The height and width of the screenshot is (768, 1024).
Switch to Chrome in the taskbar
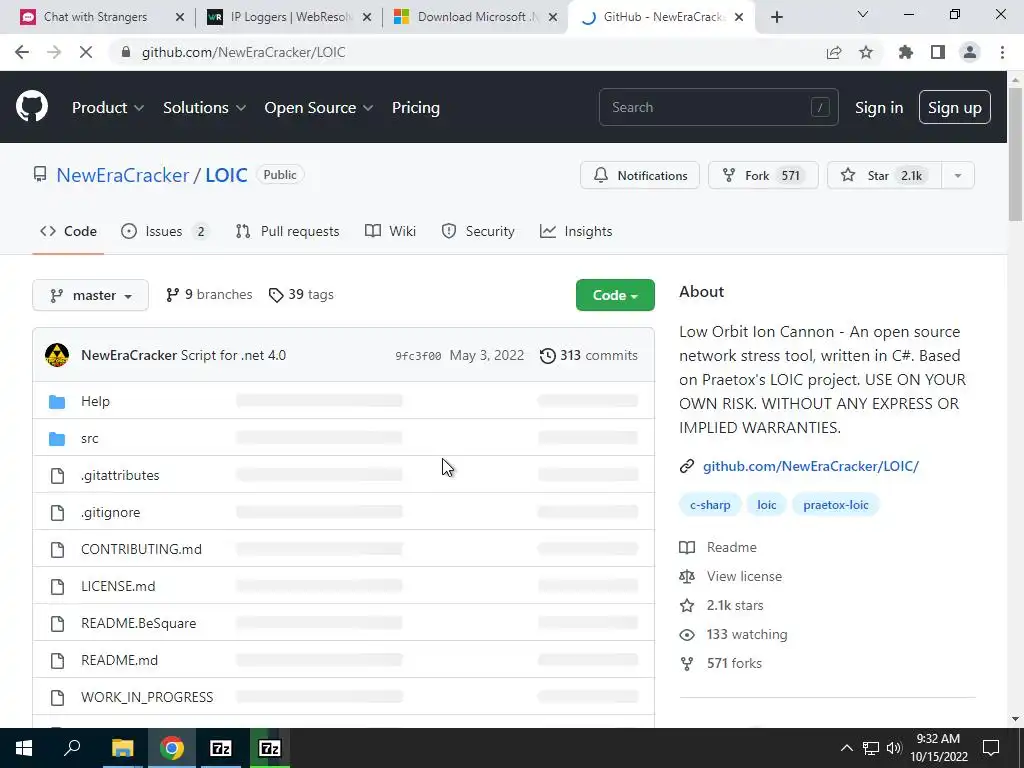(x=172, y=748)
